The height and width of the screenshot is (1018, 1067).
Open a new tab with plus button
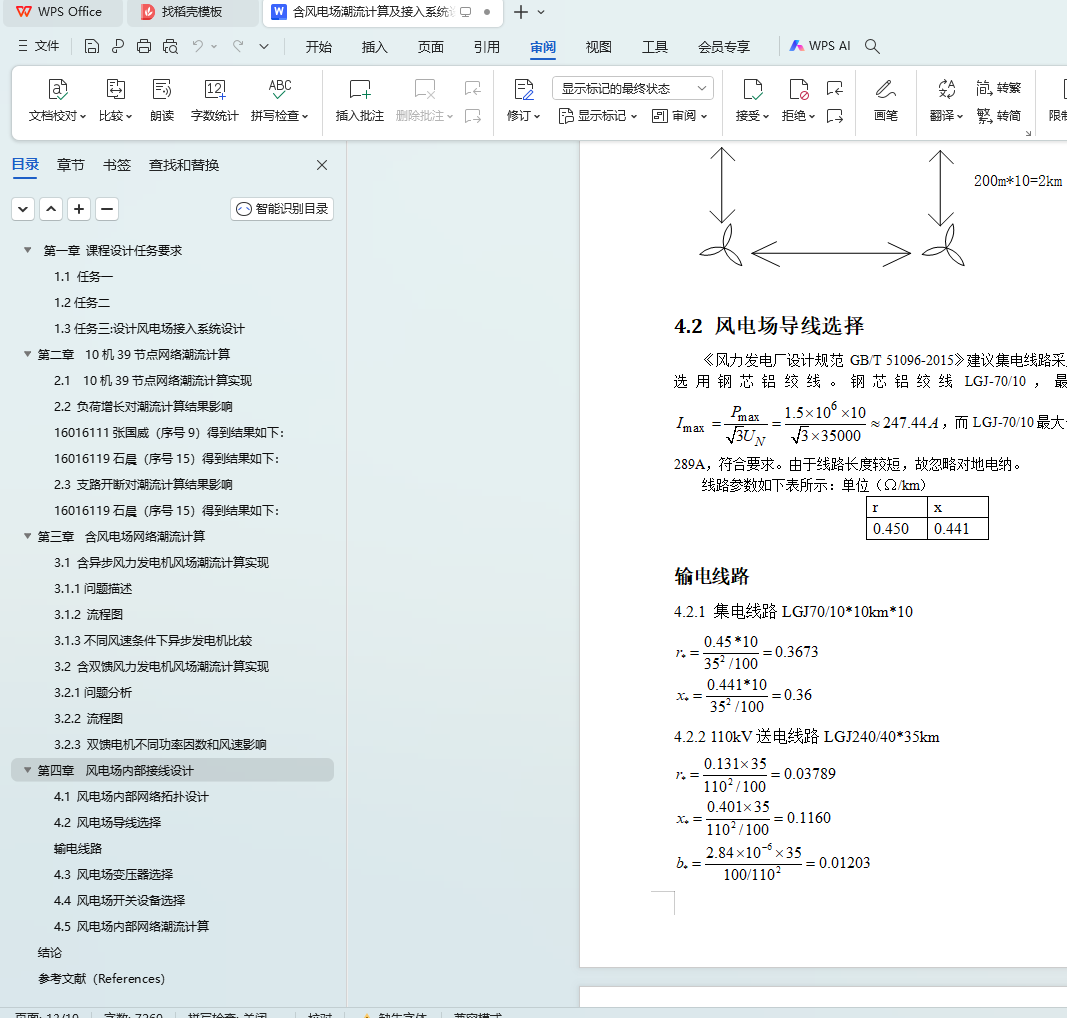pos(521,12)
